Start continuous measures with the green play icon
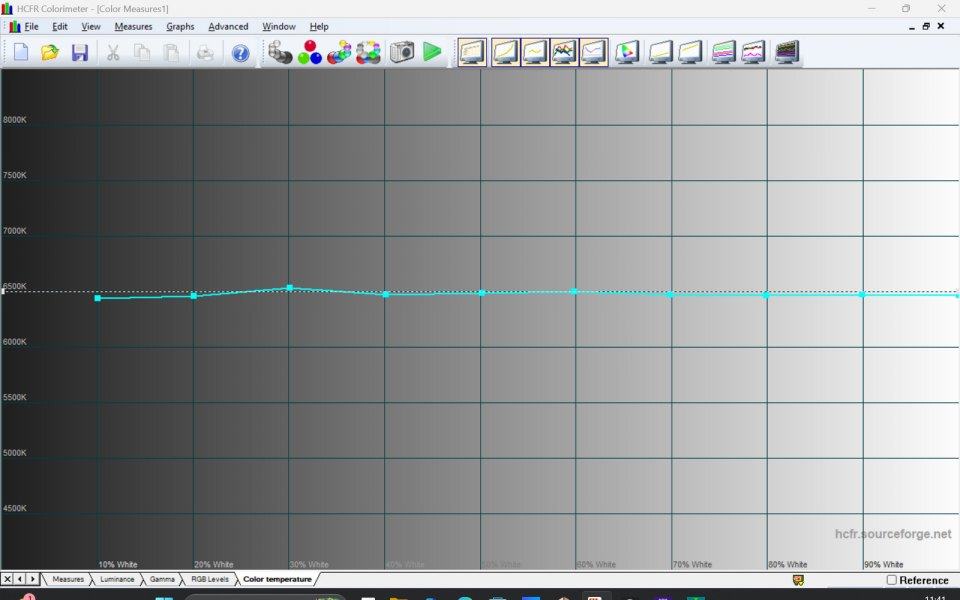Screen dimensions: 960x600 (x=432, y=52)
